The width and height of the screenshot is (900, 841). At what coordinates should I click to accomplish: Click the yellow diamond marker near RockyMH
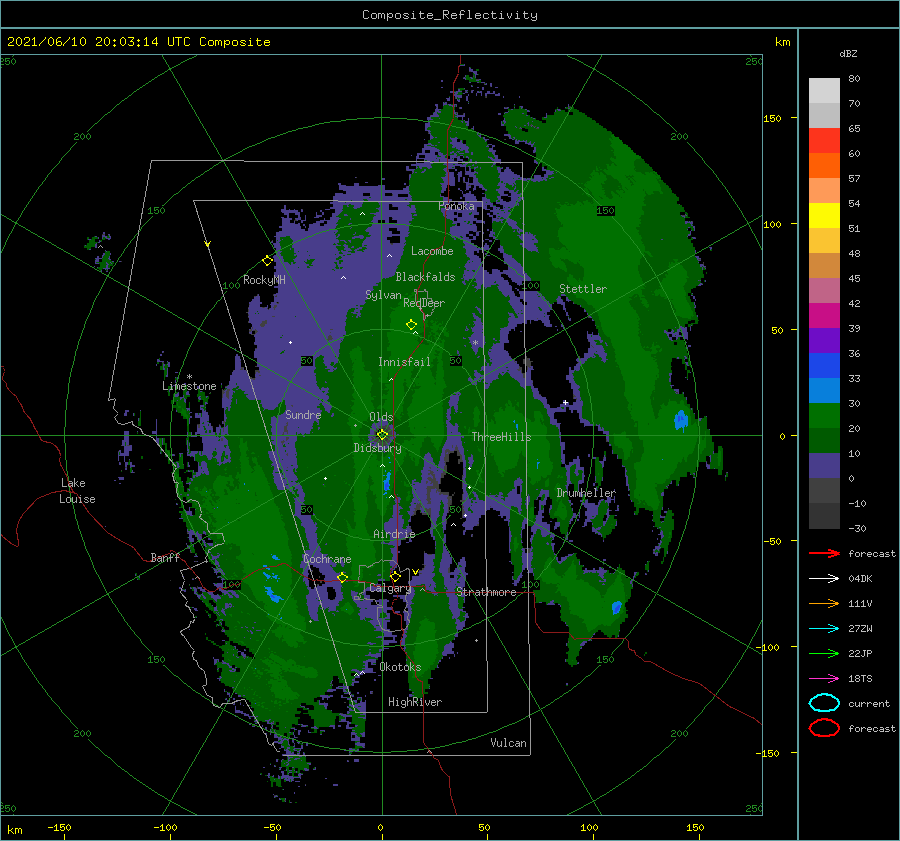267,261
